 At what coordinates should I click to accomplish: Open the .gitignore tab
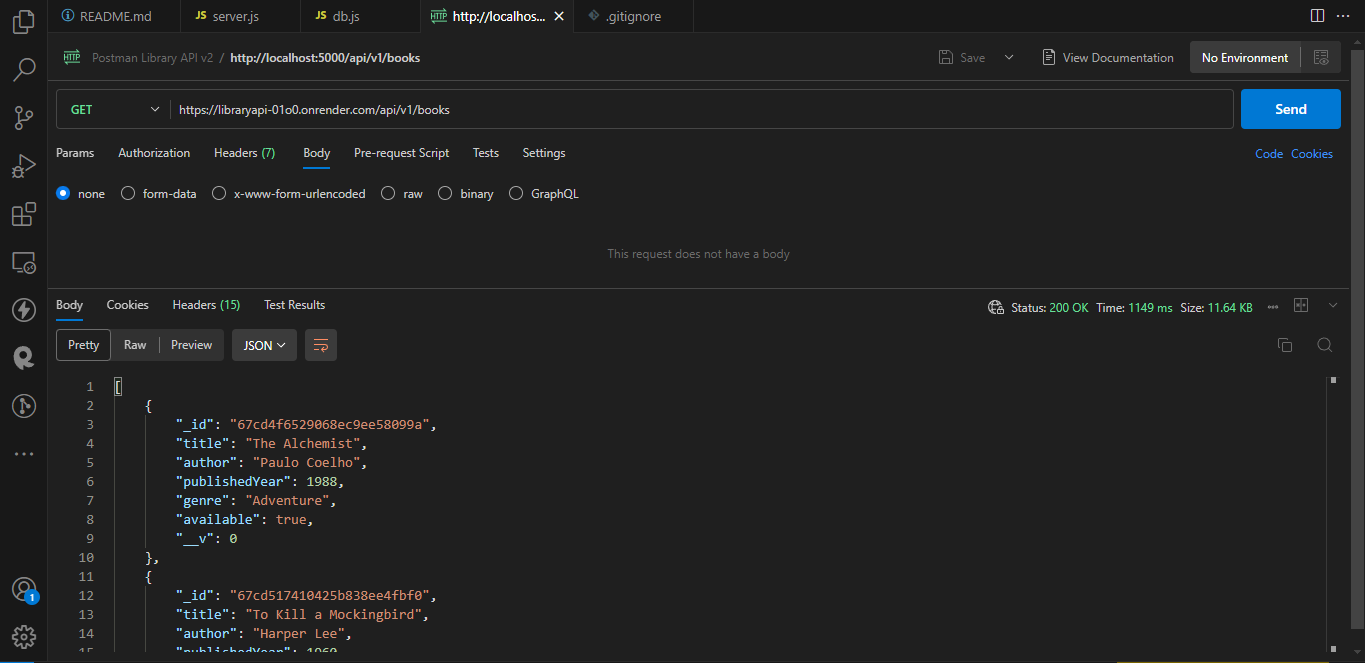[x=634, y=16]
